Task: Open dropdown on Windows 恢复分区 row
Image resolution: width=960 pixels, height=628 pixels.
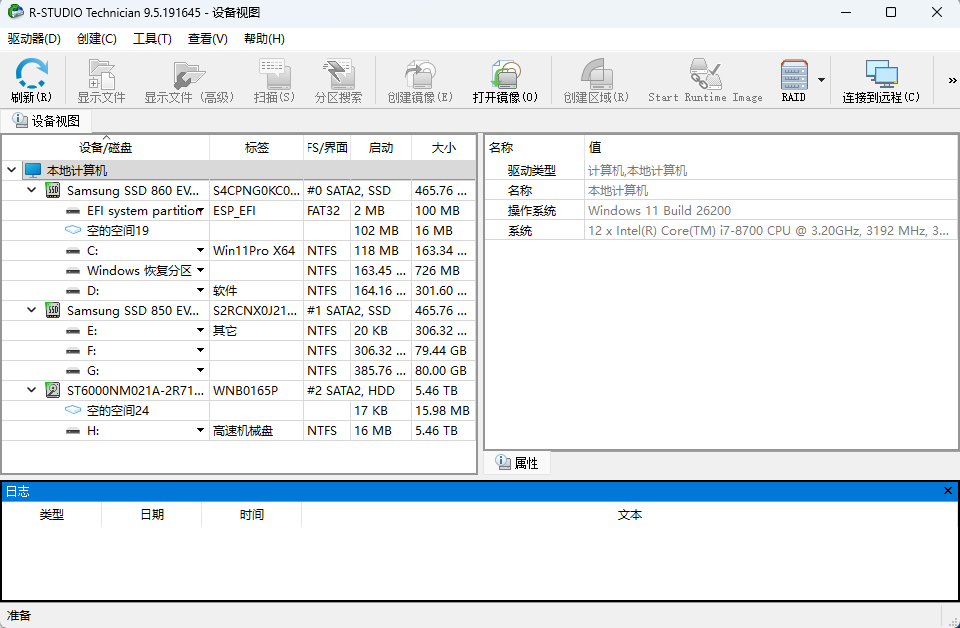Action: (x=200, y=270)
